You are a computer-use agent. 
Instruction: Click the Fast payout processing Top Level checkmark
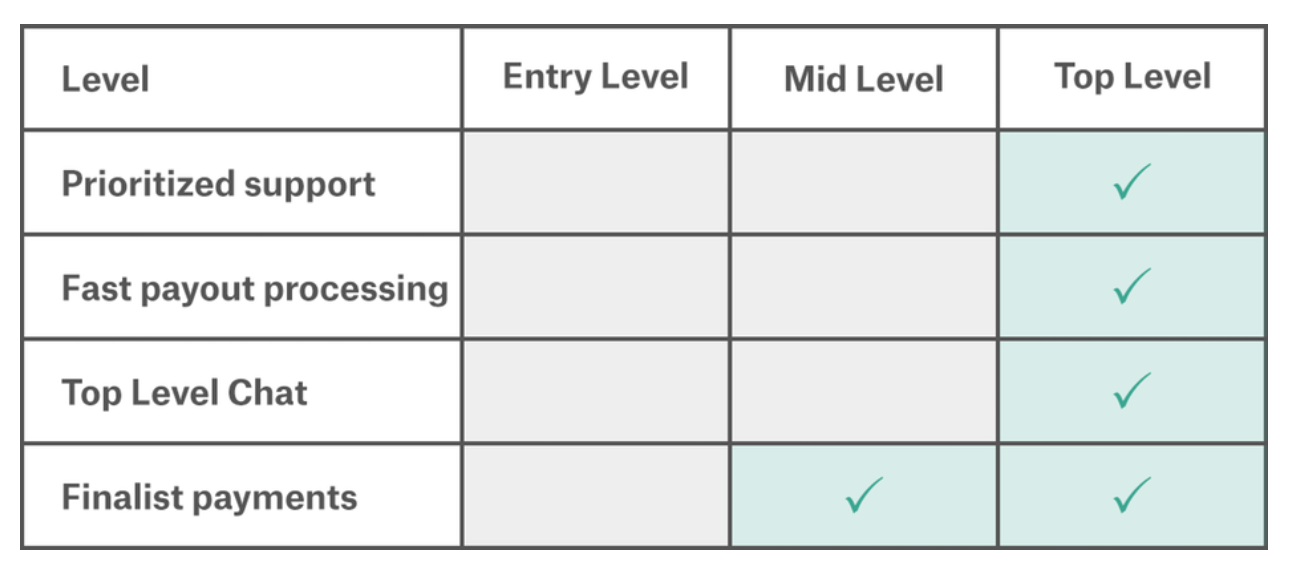click(1131, 287)
